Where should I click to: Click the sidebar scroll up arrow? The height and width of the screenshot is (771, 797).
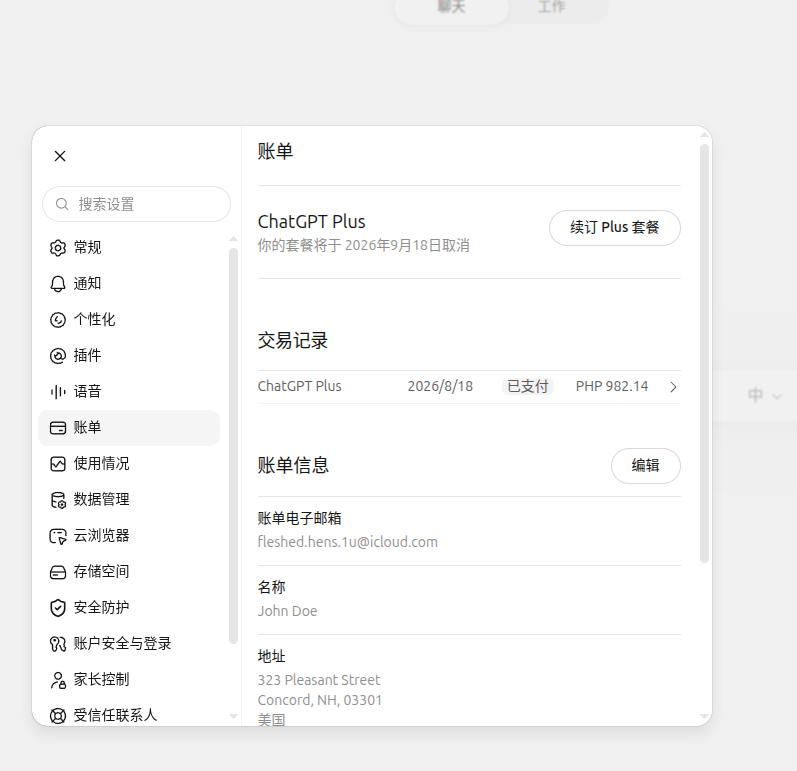pyautogui.click(x=233, y=239)
